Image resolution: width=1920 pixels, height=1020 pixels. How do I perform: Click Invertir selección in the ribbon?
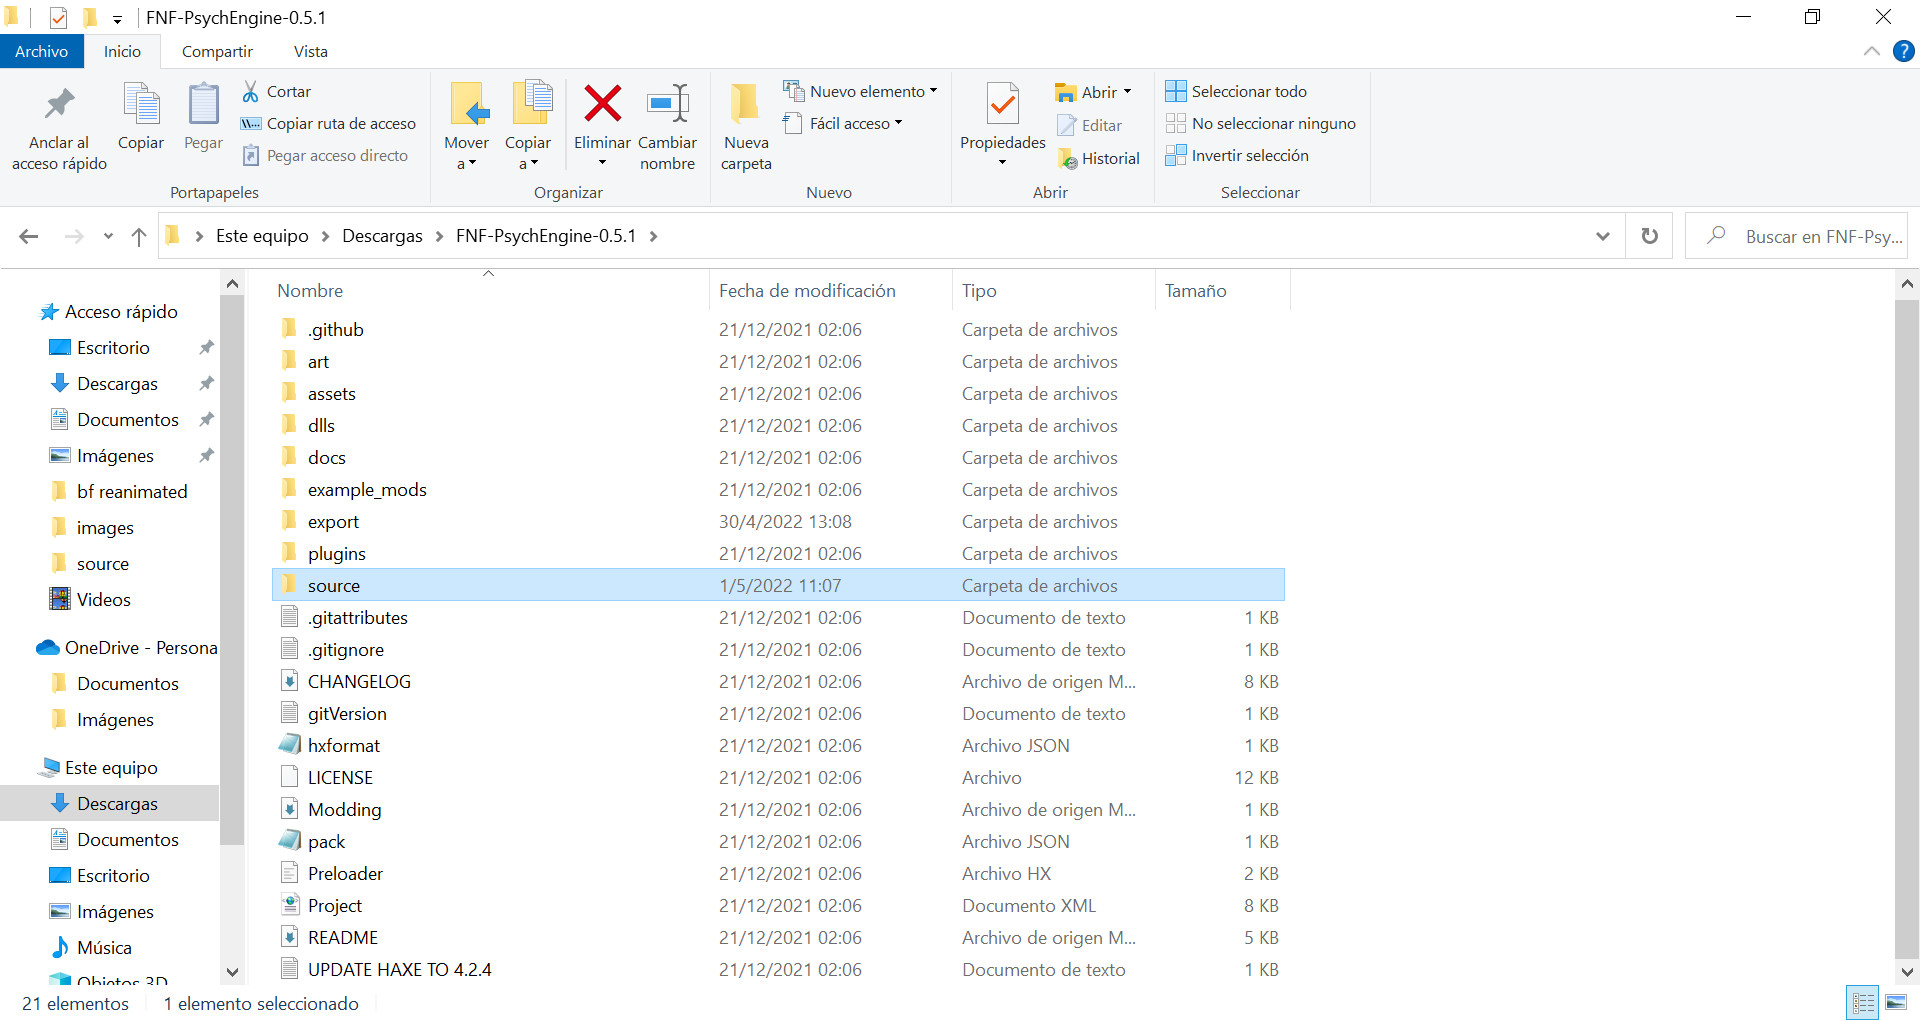(1236, 156)
